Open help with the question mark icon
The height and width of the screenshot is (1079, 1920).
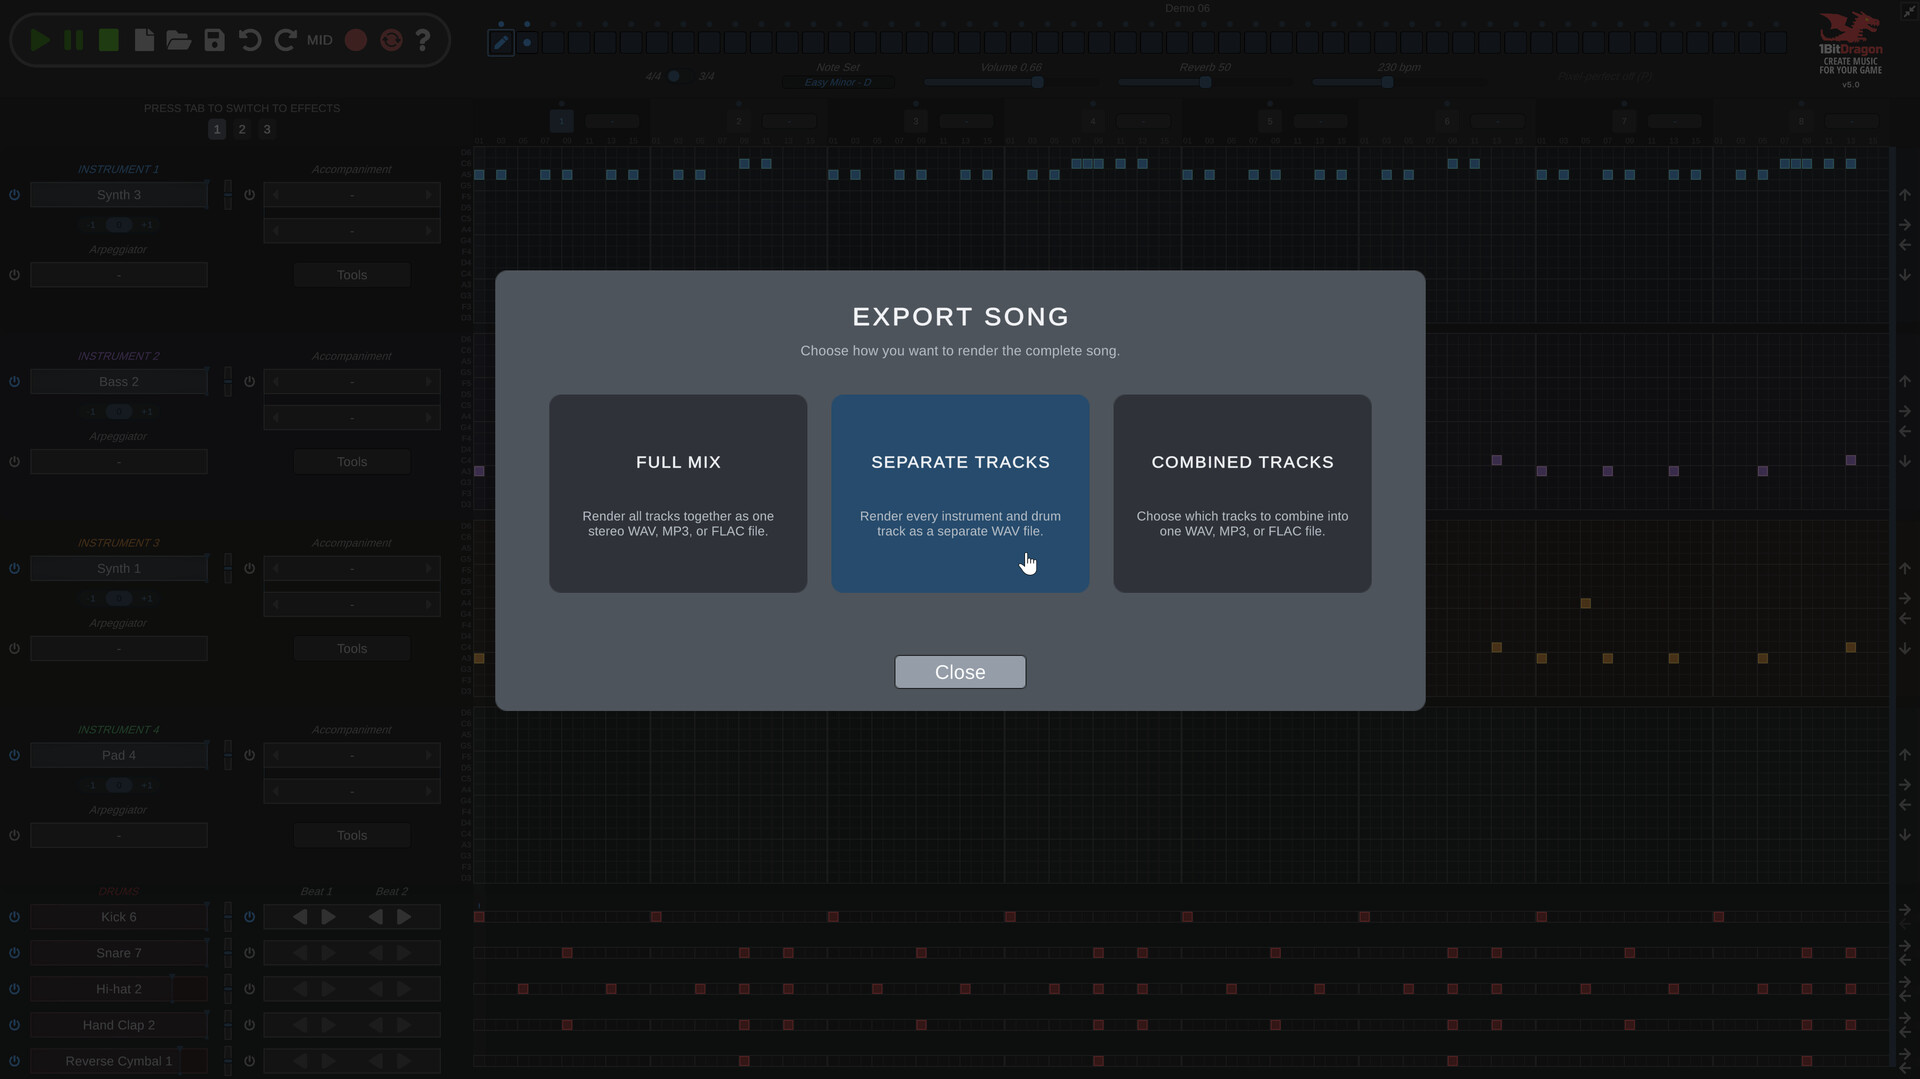(423, 40)
